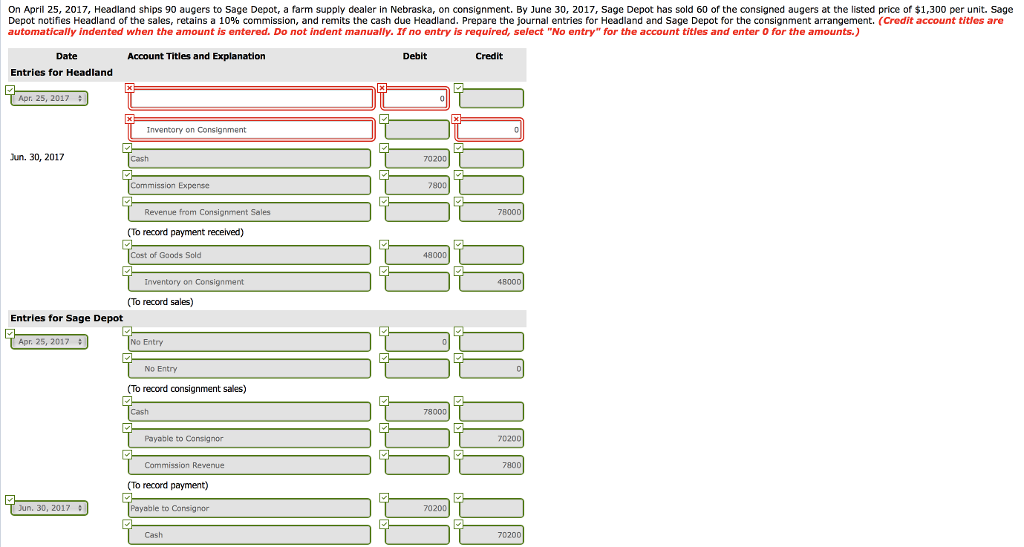Click the green checkmark above the 7800 credit in Commission Revenue row

tap(458, 454)
